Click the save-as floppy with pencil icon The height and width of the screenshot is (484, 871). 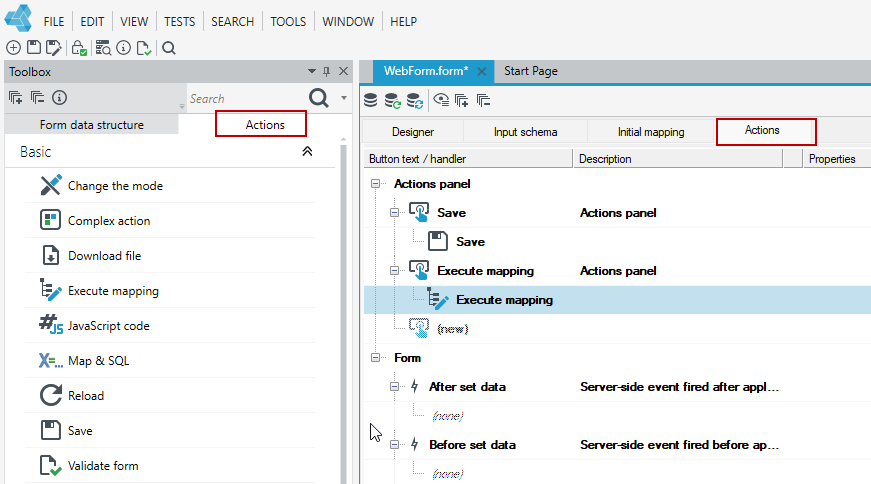(x=53, y=48)
